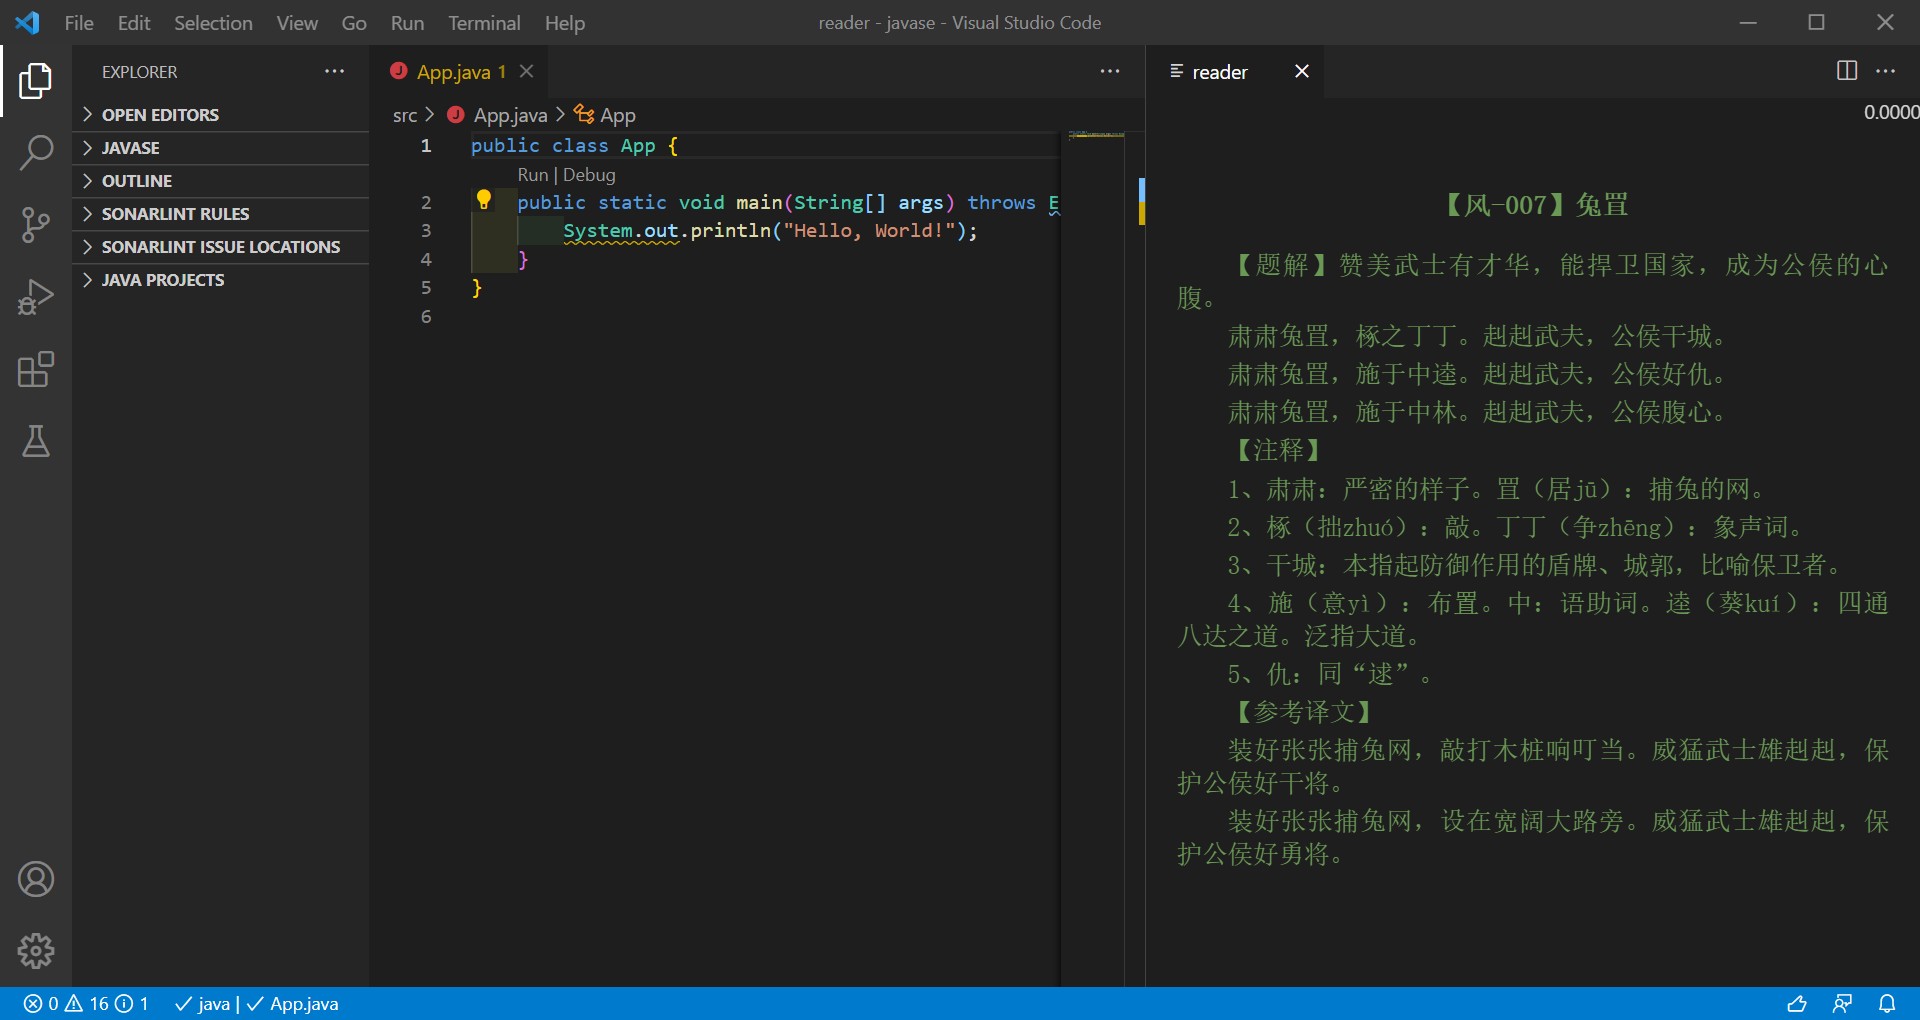Click the overview ruler scrollbar marker
This screenshot has width=1920, height=1020.
pos(1141,200)
